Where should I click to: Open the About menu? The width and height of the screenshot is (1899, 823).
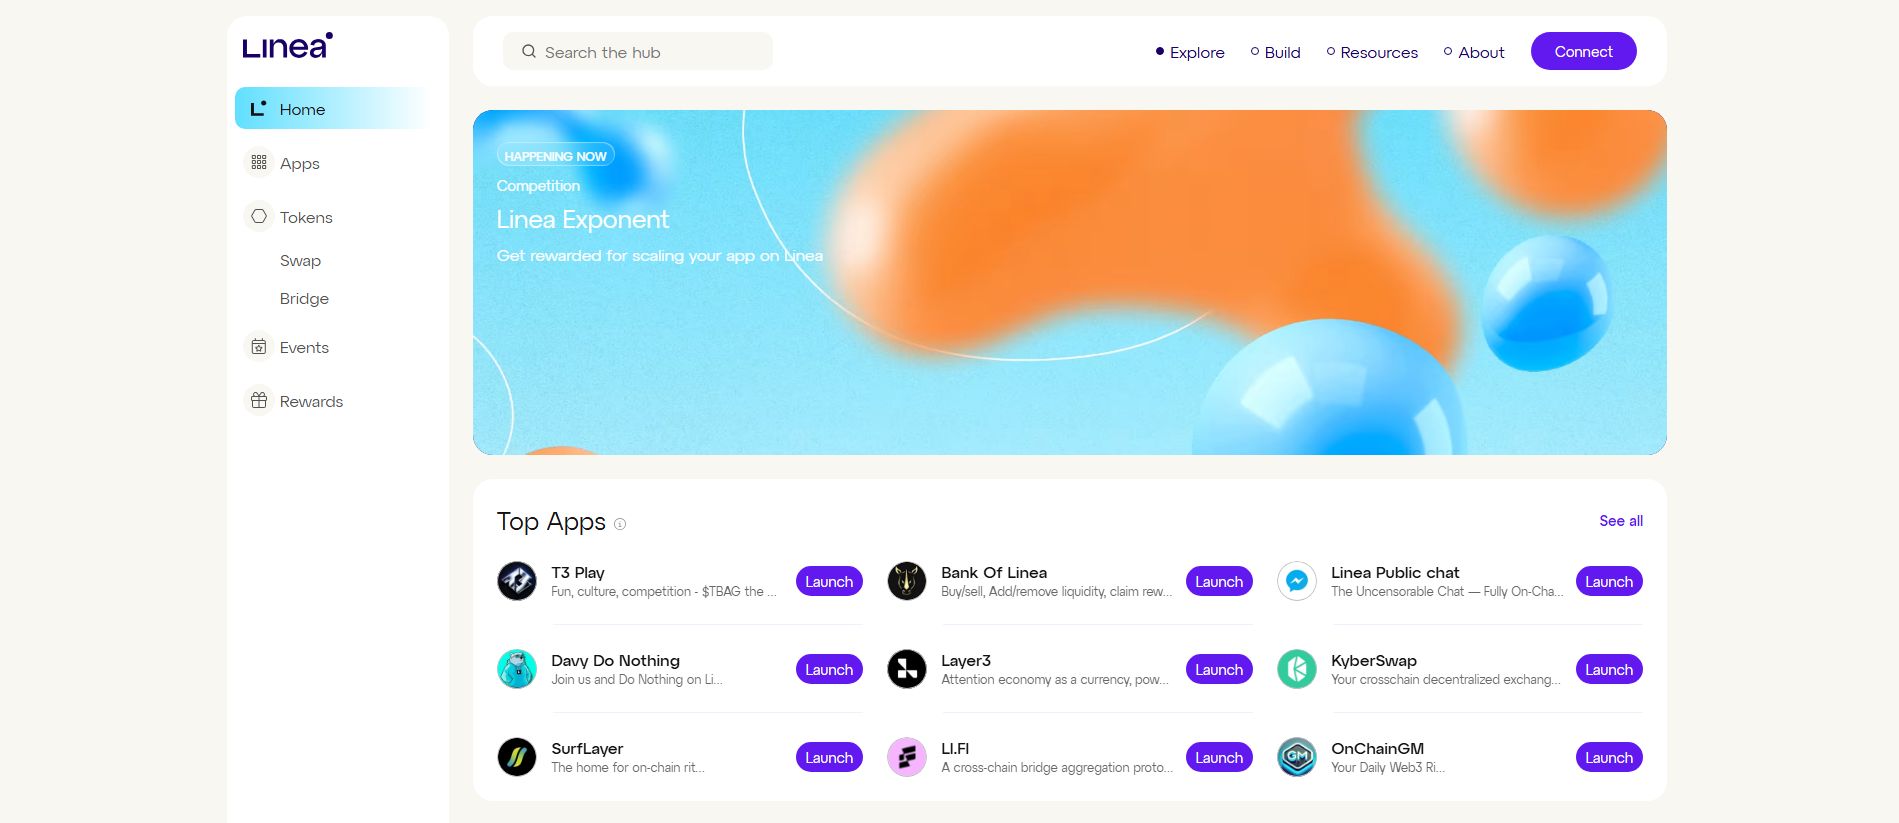(x=1474, y=52)
